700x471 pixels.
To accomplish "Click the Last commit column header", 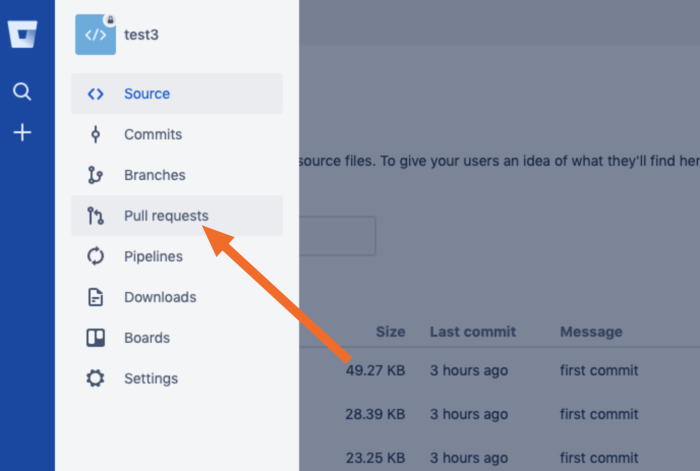I will (x=473, y=332).
